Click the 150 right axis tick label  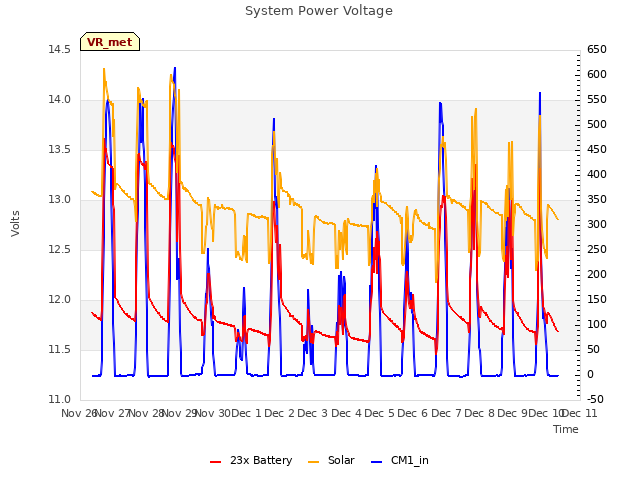(597, 300)
